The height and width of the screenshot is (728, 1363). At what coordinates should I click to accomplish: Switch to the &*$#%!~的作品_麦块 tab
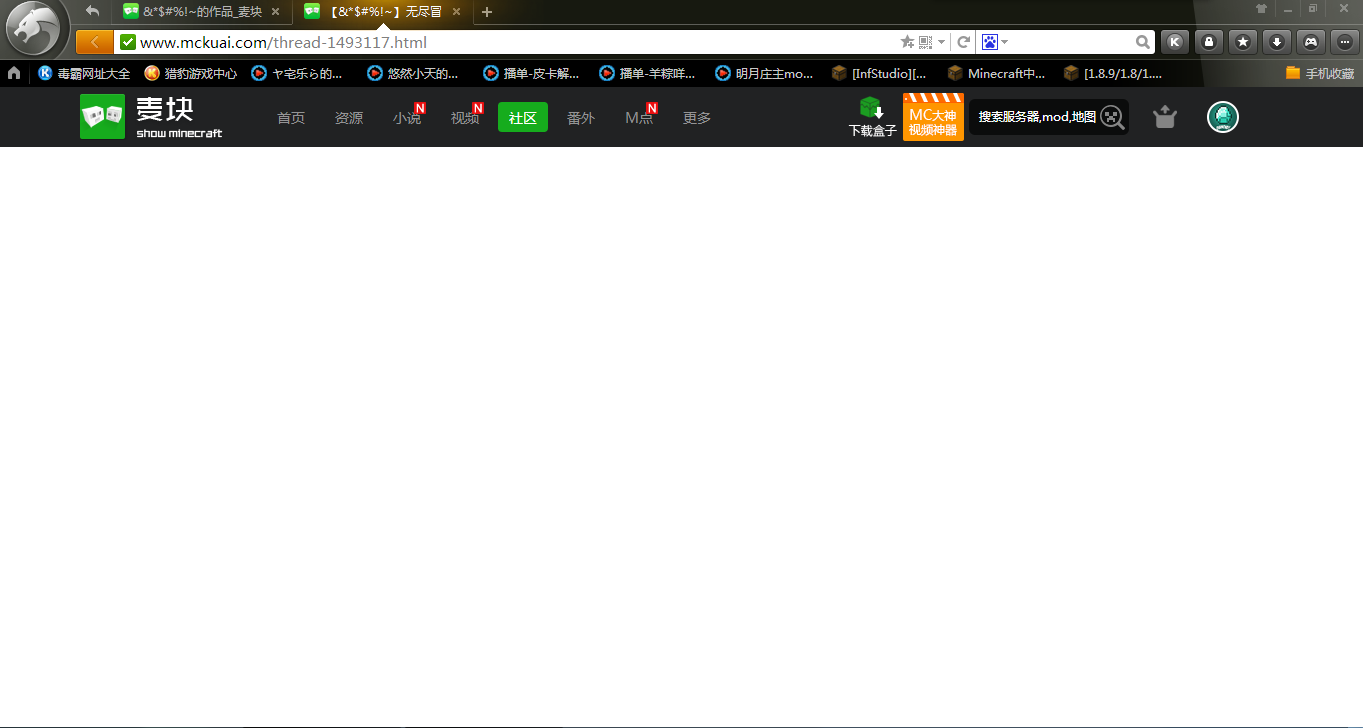click(x=202, y=12)
